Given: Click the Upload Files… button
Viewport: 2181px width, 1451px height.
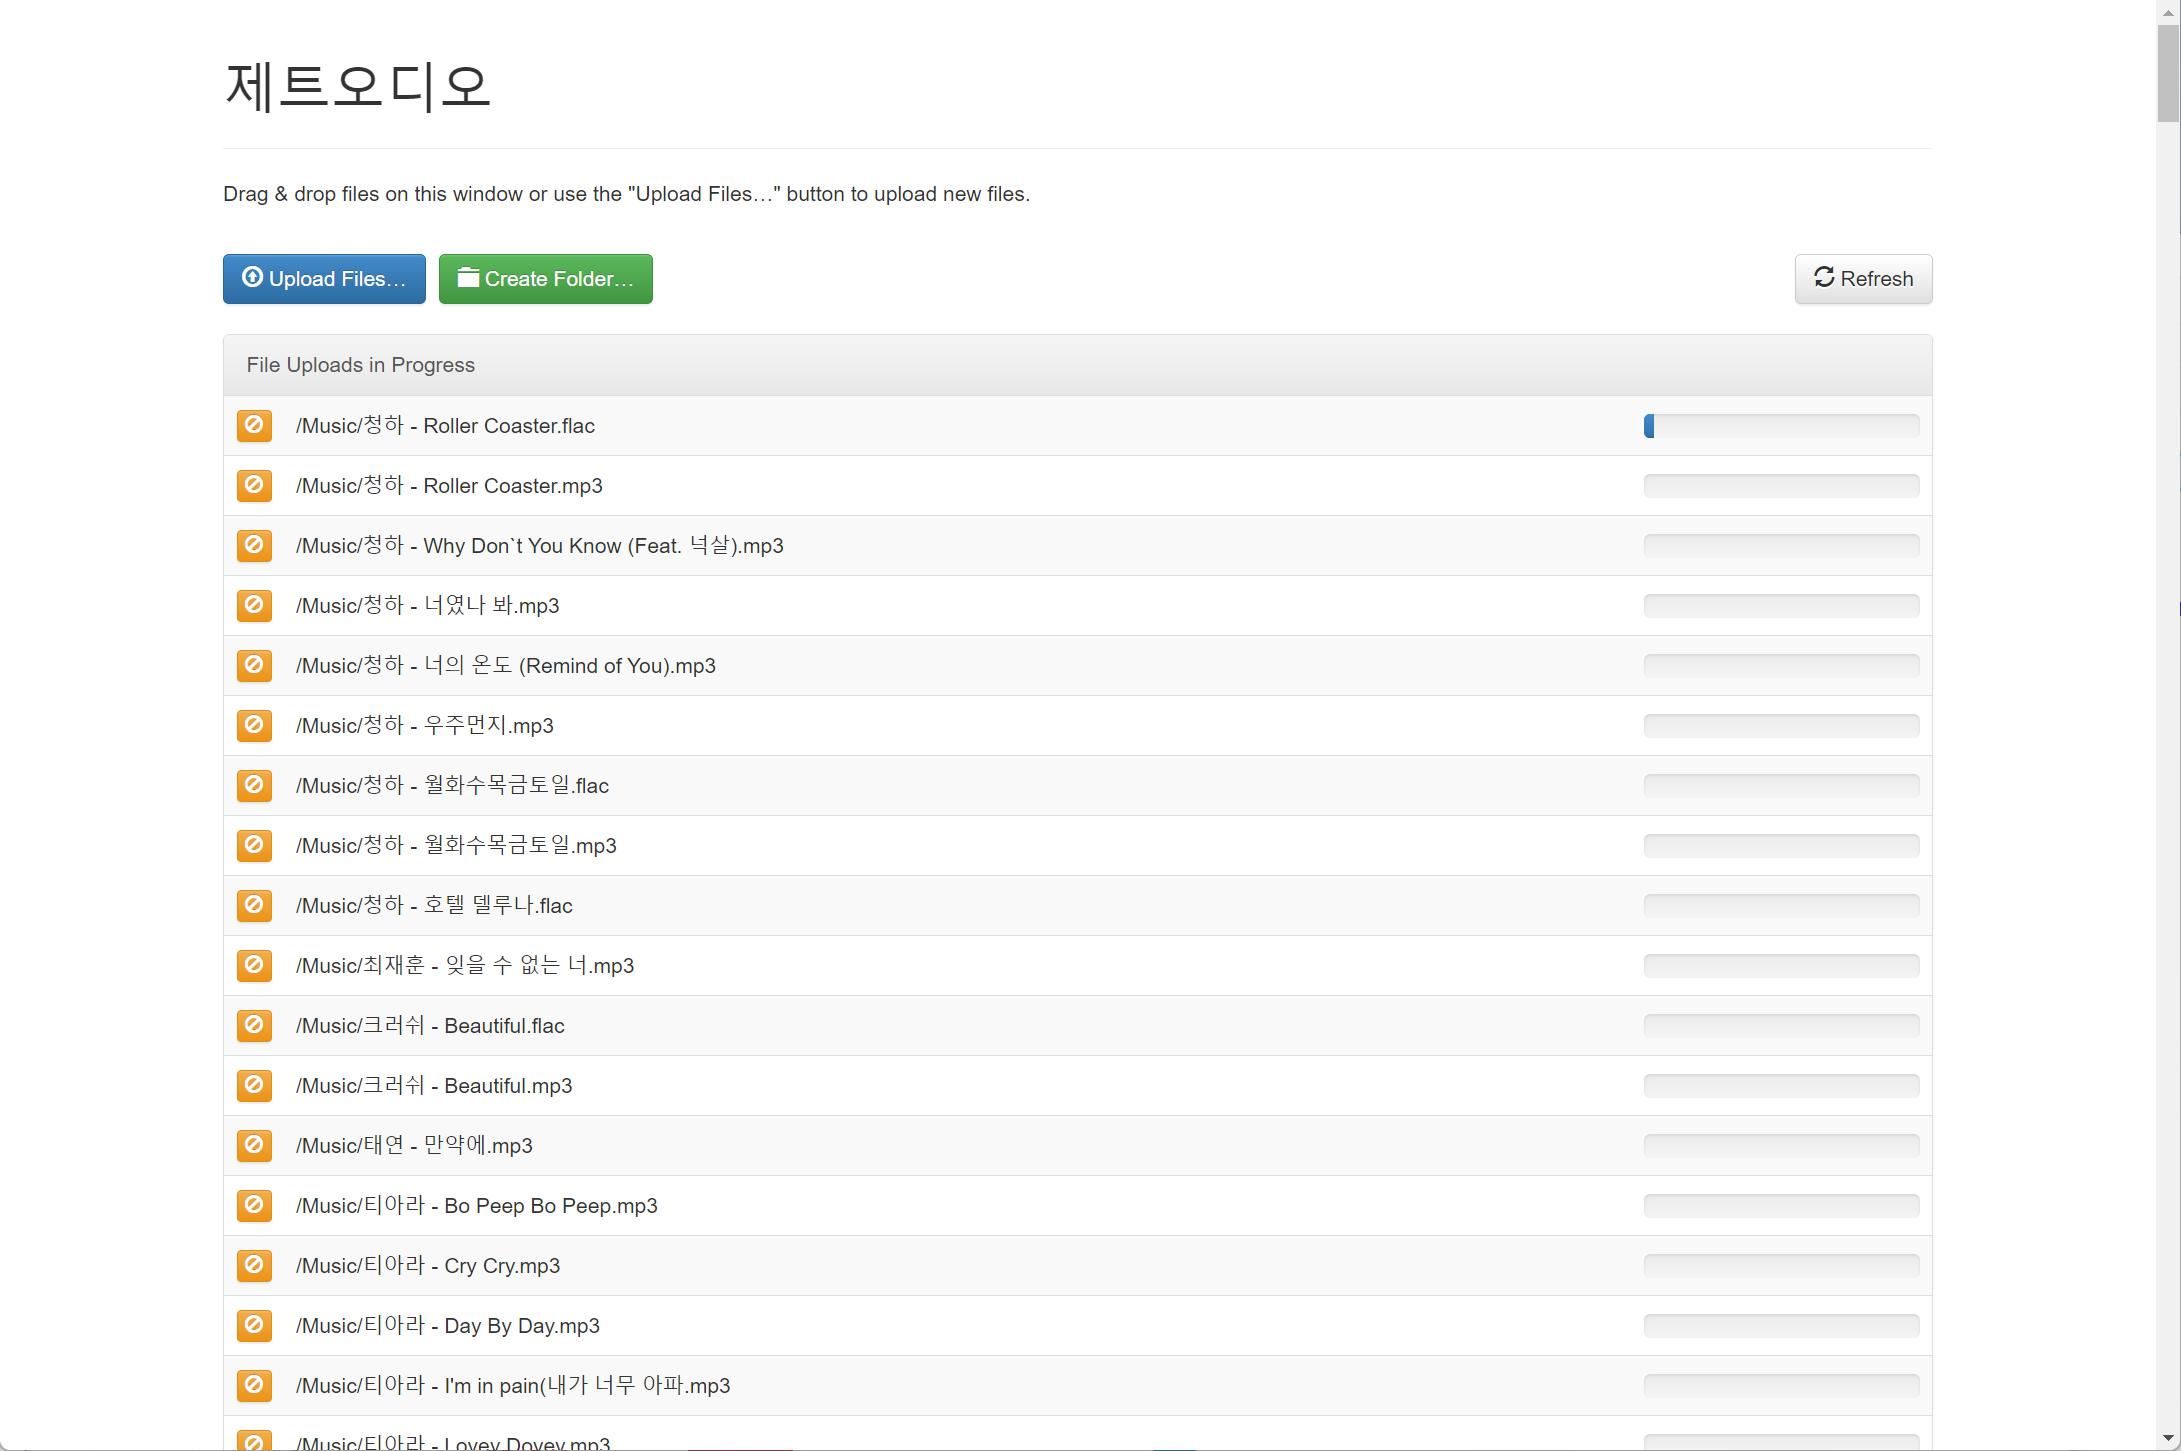Looking at the screenshot, I should coord(324,279).
